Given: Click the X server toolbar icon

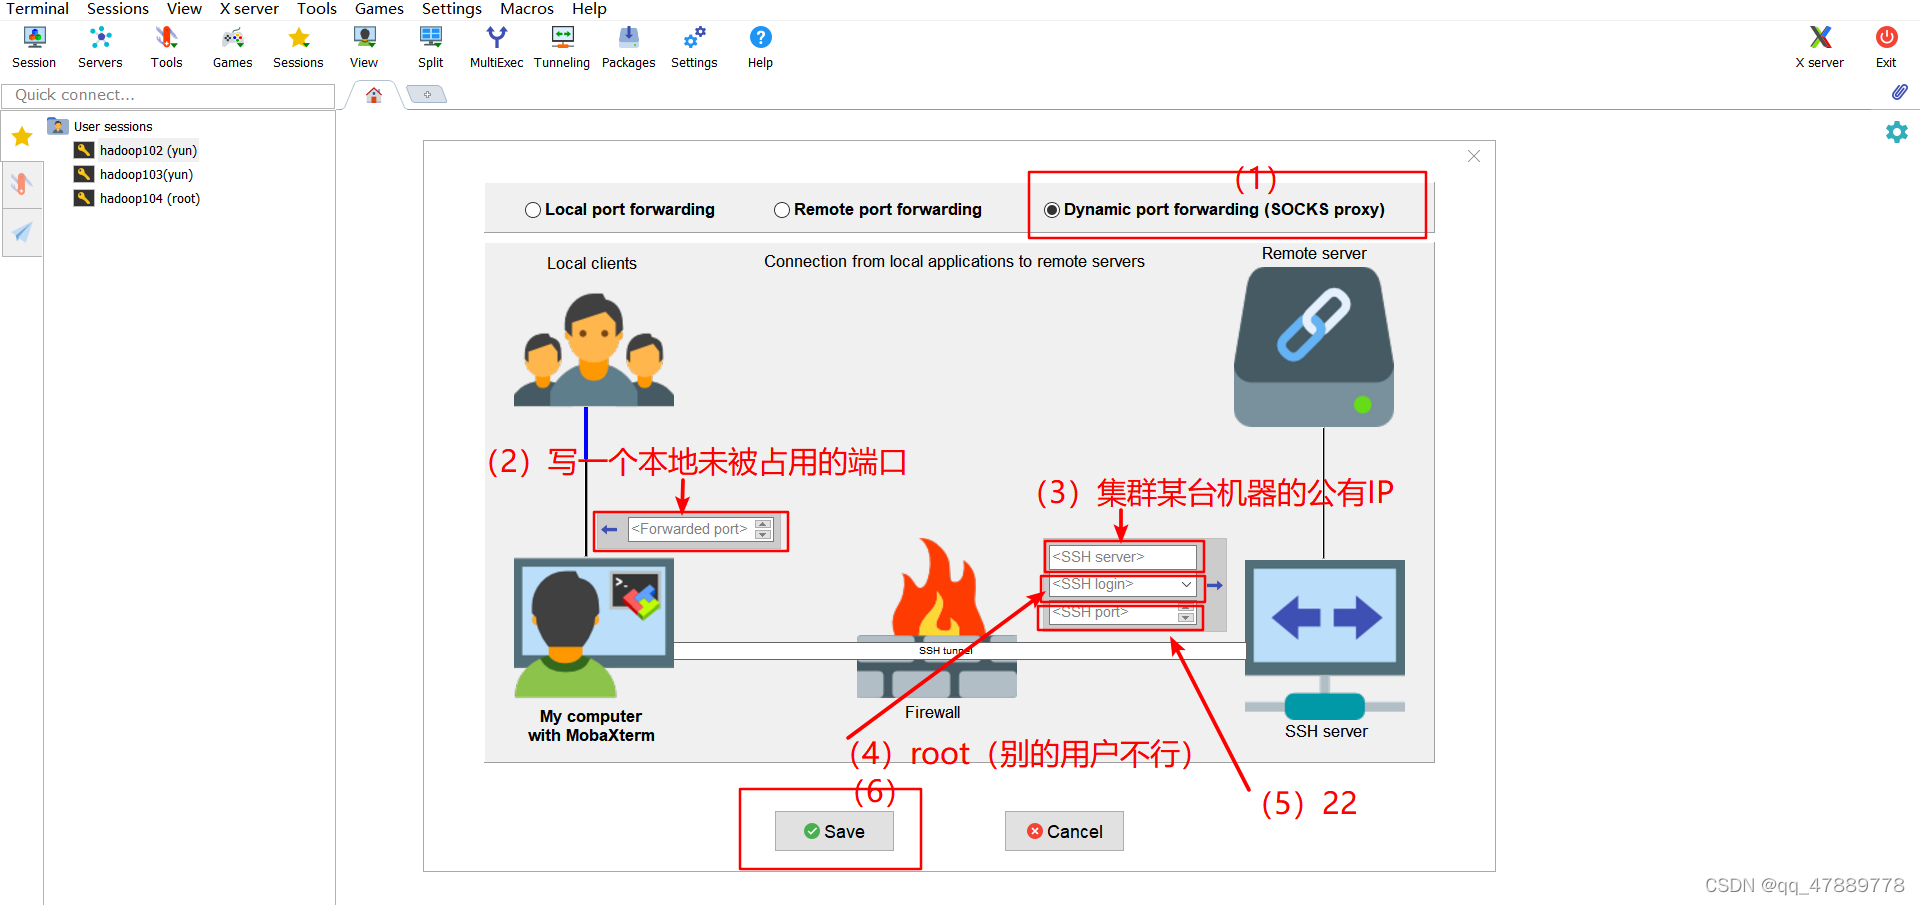Looking at the screenshot, I should 1820,47.
